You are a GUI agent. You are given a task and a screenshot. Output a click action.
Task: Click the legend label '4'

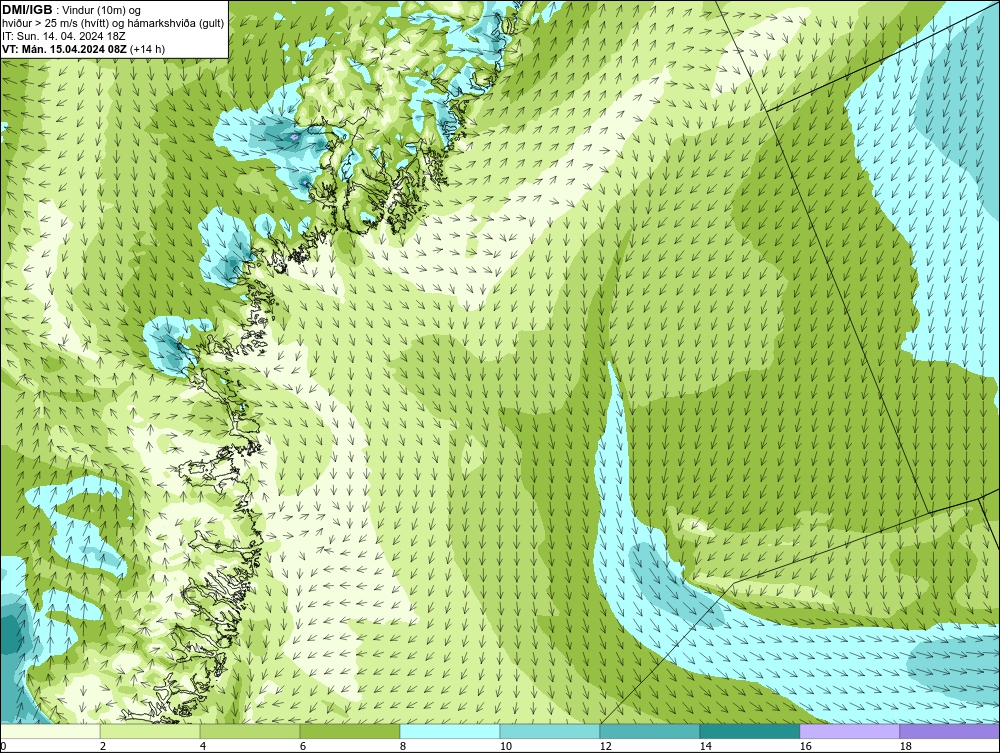[x=203, y=746]
